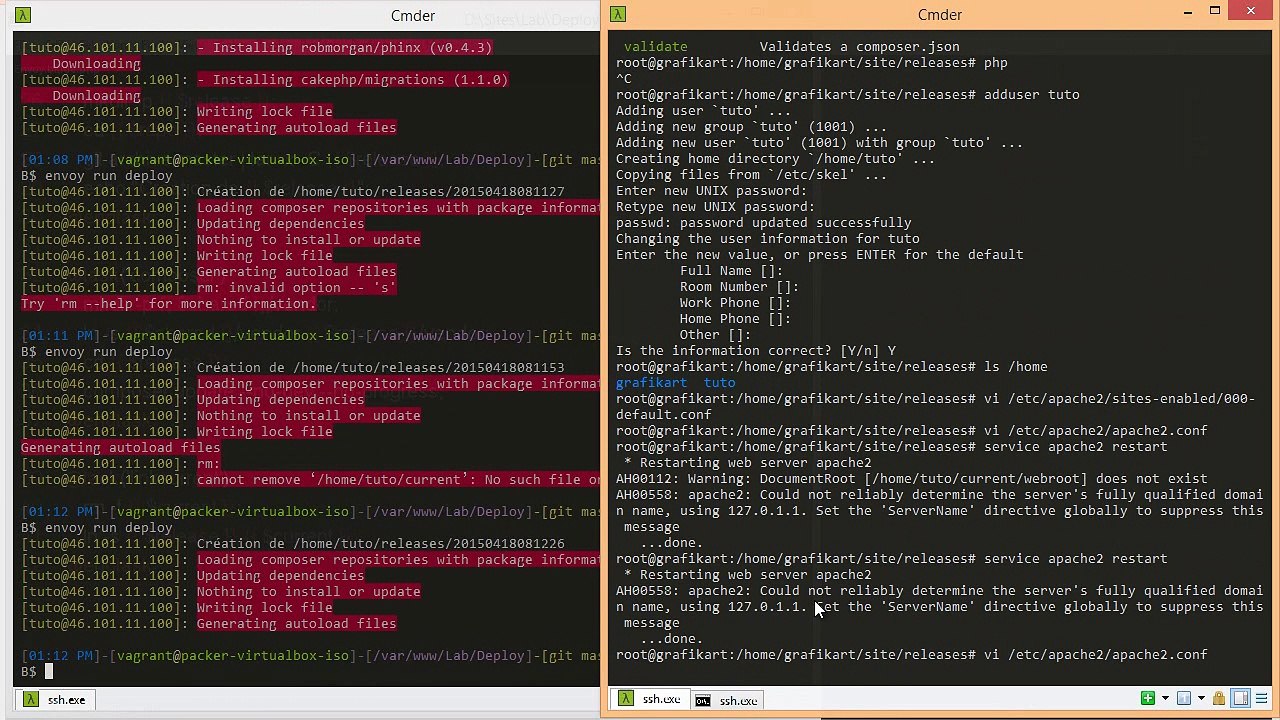Open the new console dropdown arrow
1280x720 pixels.
pyautogui.click(x=1165, y=698)
